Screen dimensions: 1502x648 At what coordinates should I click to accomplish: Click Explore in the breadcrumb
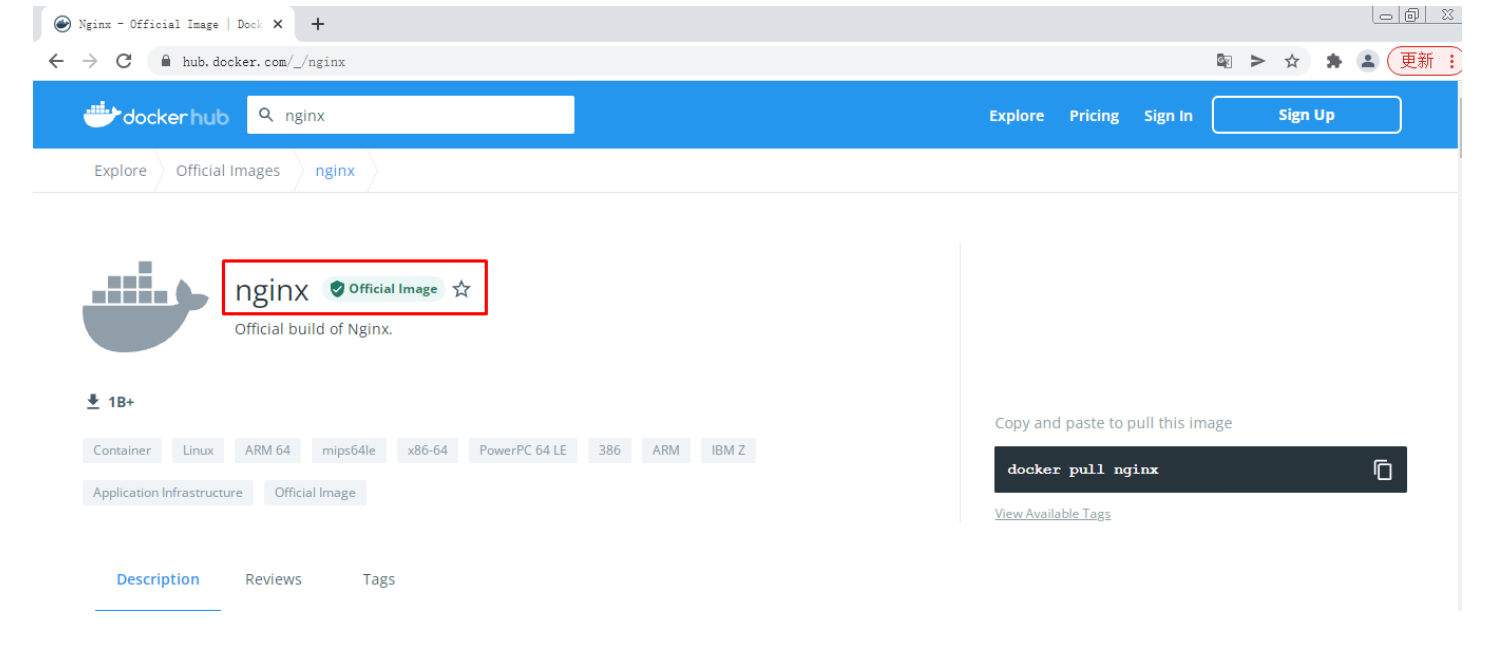(120, 171)
